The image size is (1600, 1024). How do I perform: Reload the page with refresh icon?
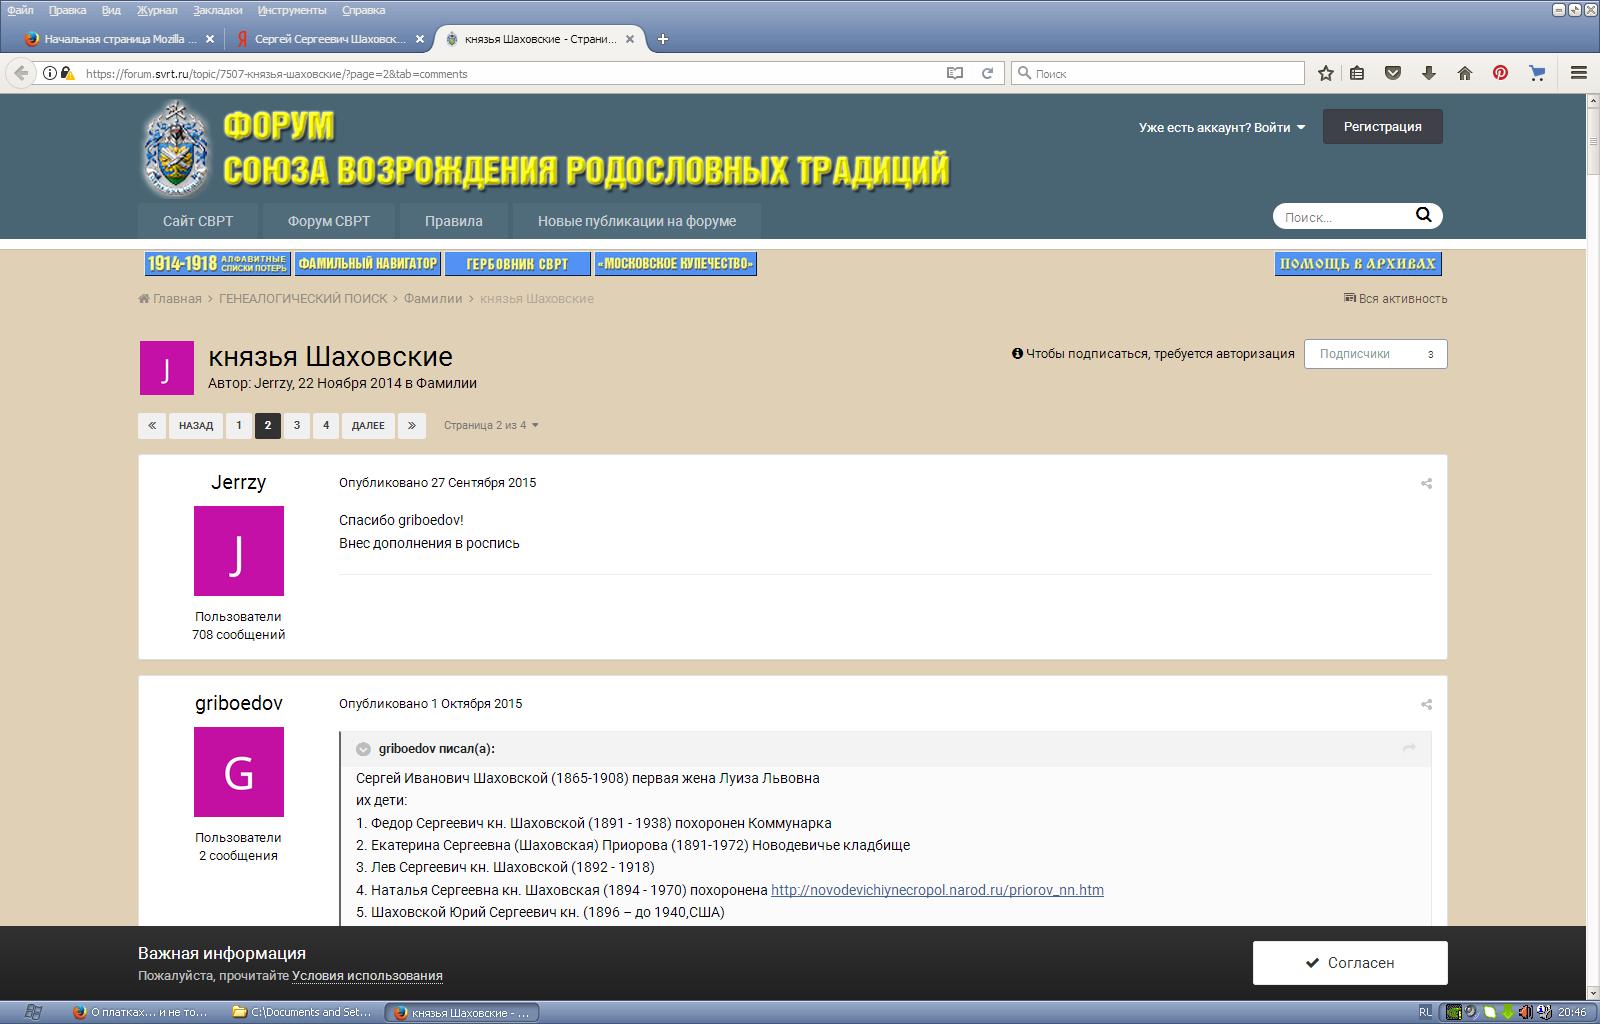tap(987, 73)
